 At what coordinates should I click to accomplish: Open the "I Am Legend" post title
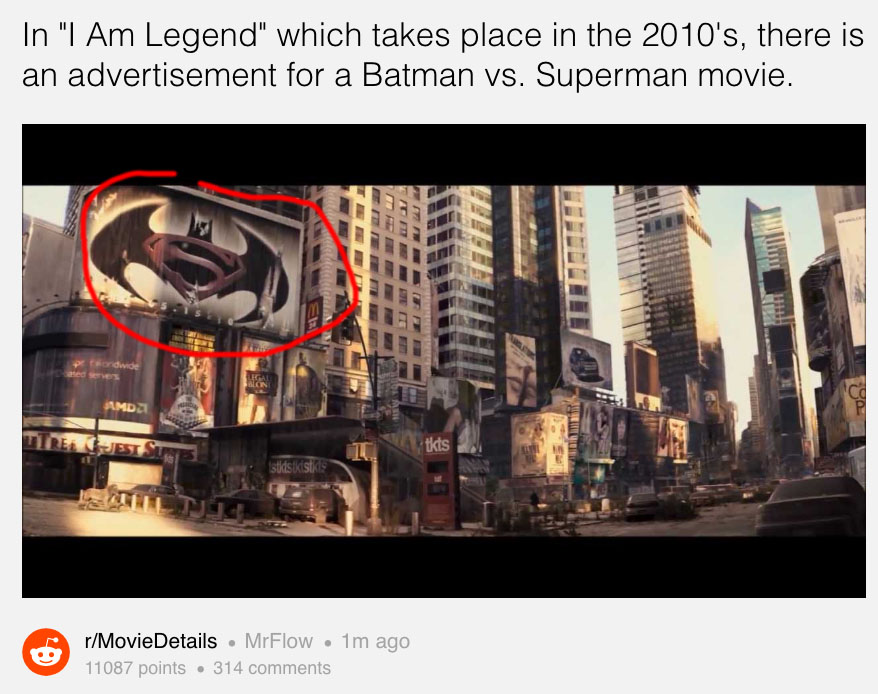tap(443, 55)
